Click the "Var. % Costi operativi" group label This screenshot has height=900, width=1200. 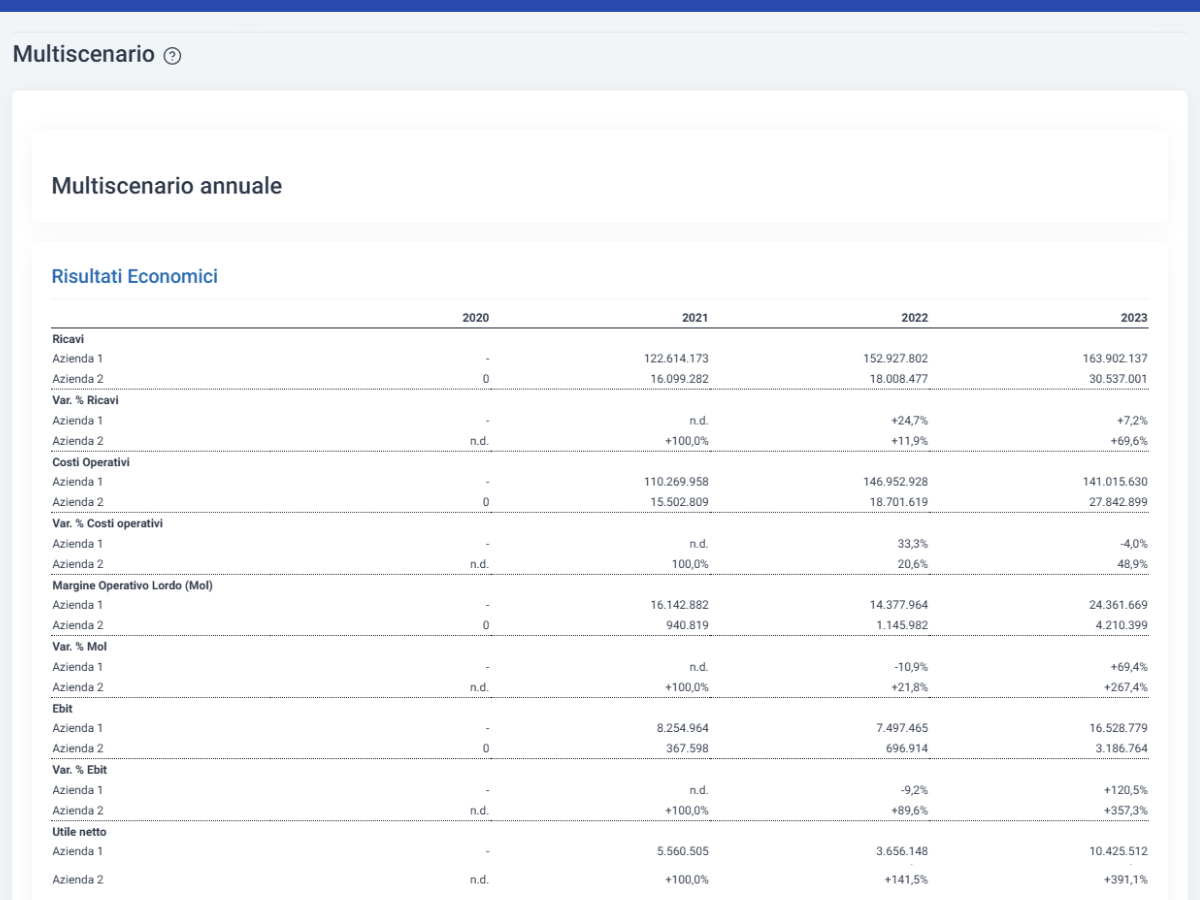pos(107,523)
